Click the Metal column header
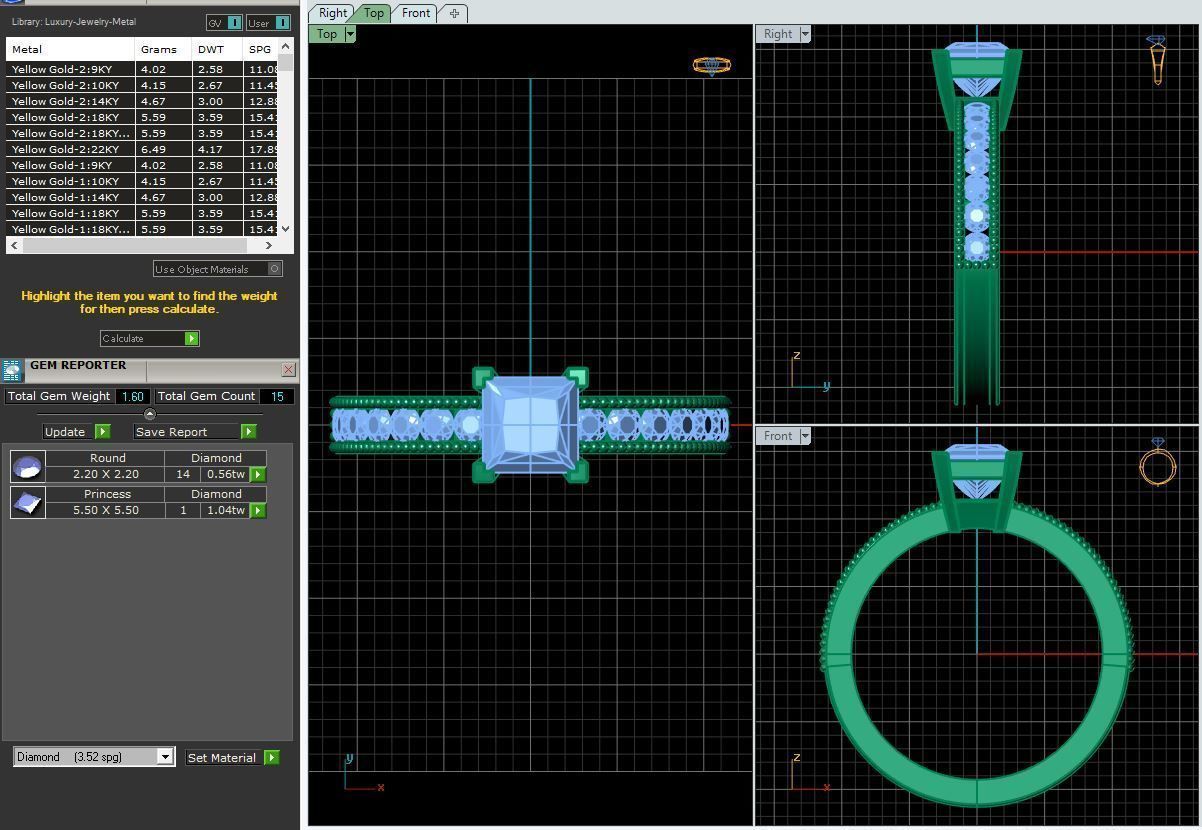 click(70, 49)
